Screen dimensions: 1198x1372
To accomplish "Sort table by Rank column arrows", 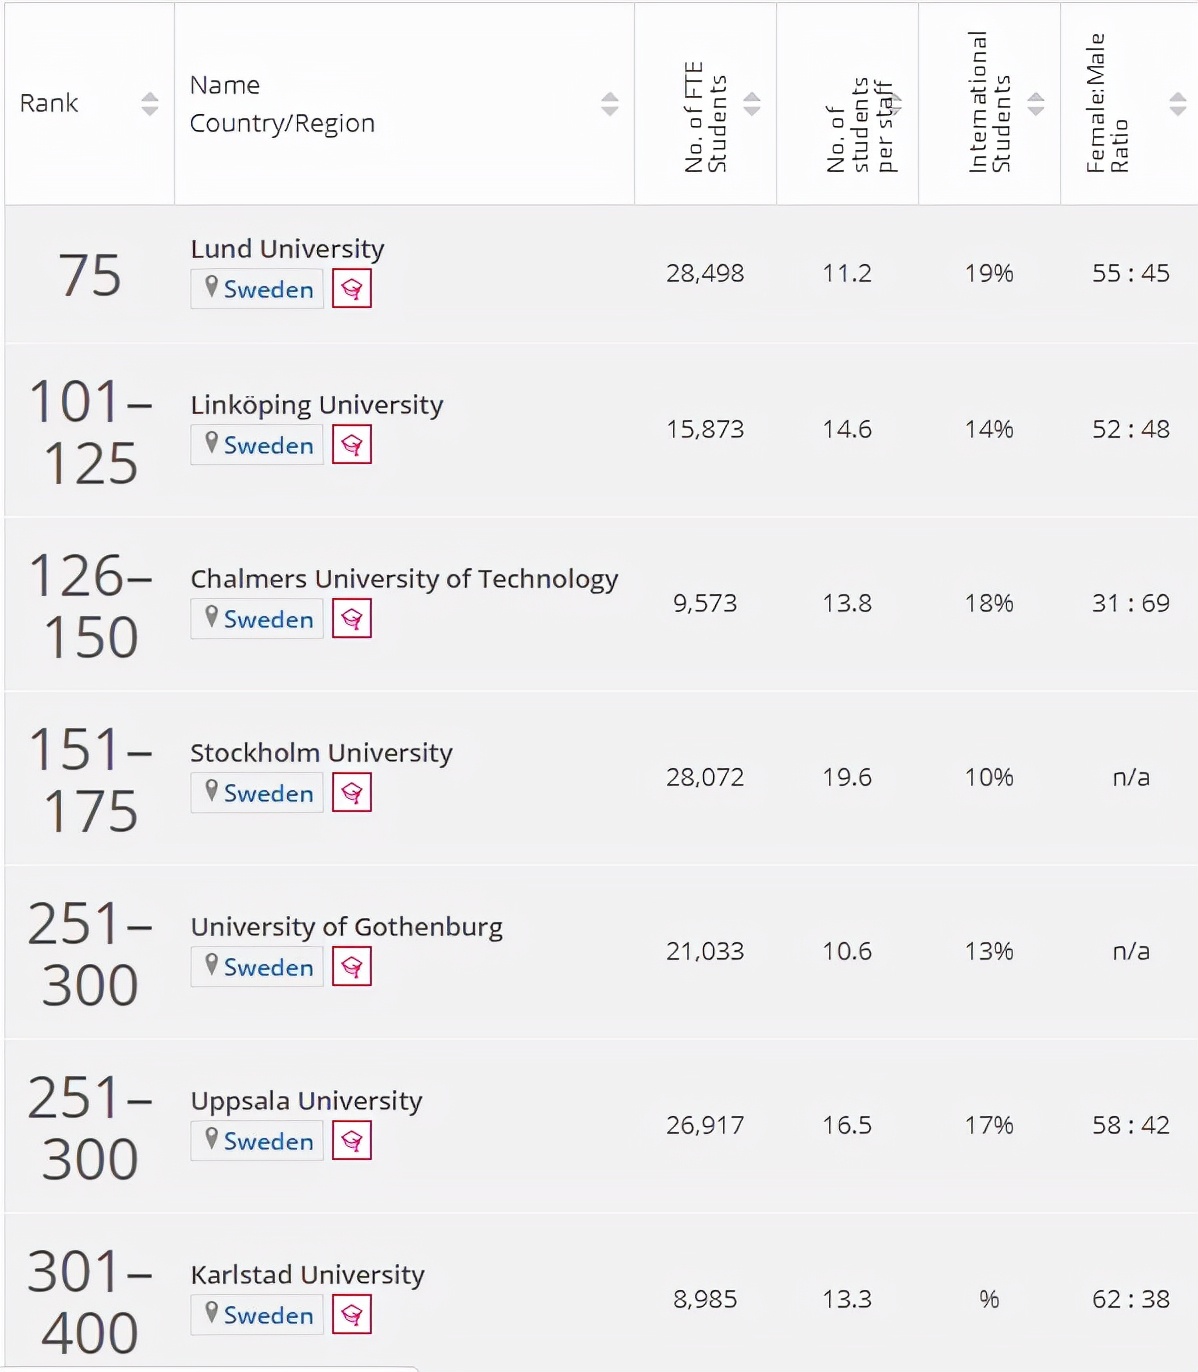I will (x=150, y=103).
